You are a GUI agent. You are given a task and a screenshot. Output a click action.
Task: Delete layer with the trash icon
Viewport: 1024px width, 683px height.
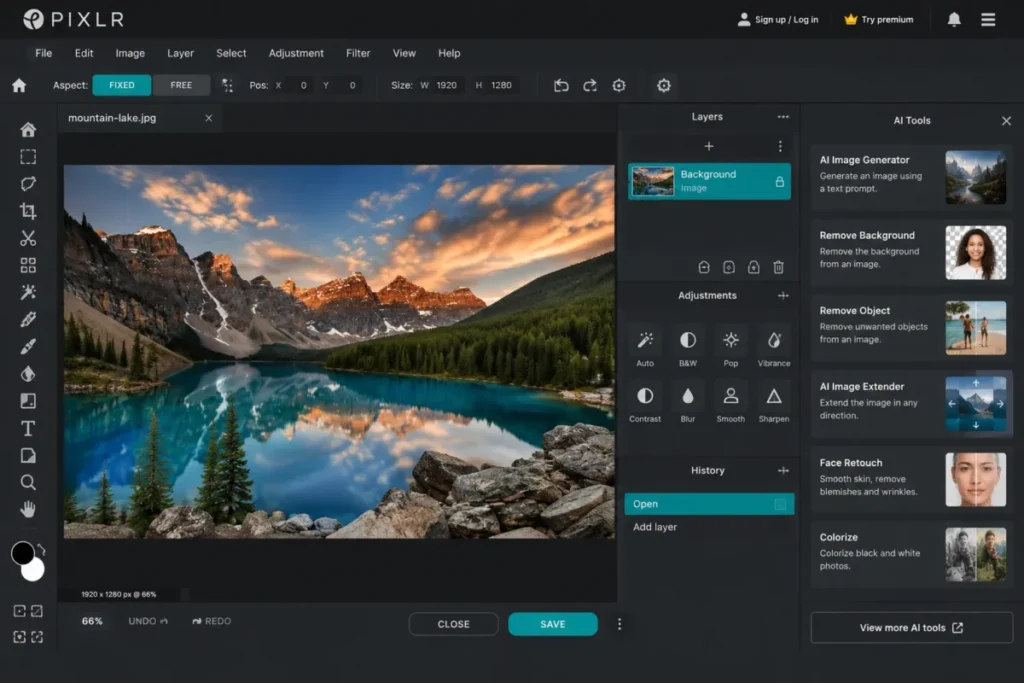click(778, 267)
